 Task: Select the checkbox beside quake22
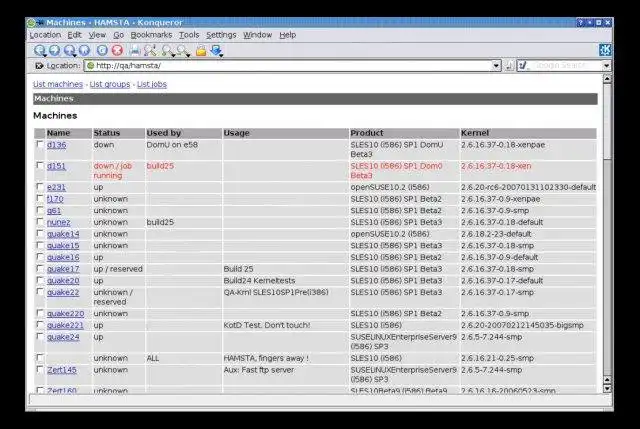(40, 292)
